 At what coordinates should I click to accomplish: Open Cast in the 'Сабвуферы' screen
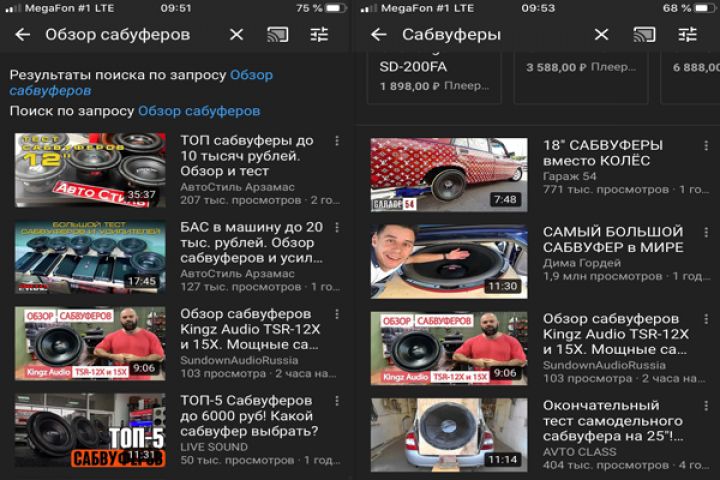(x=644, y=34)
